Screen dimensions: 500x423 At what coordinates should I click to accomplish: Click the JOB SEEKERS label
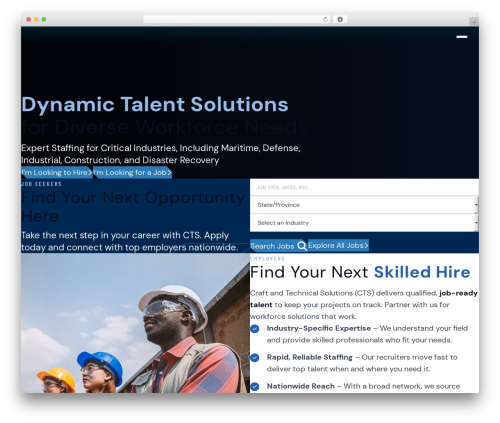(x=42, y=184)
